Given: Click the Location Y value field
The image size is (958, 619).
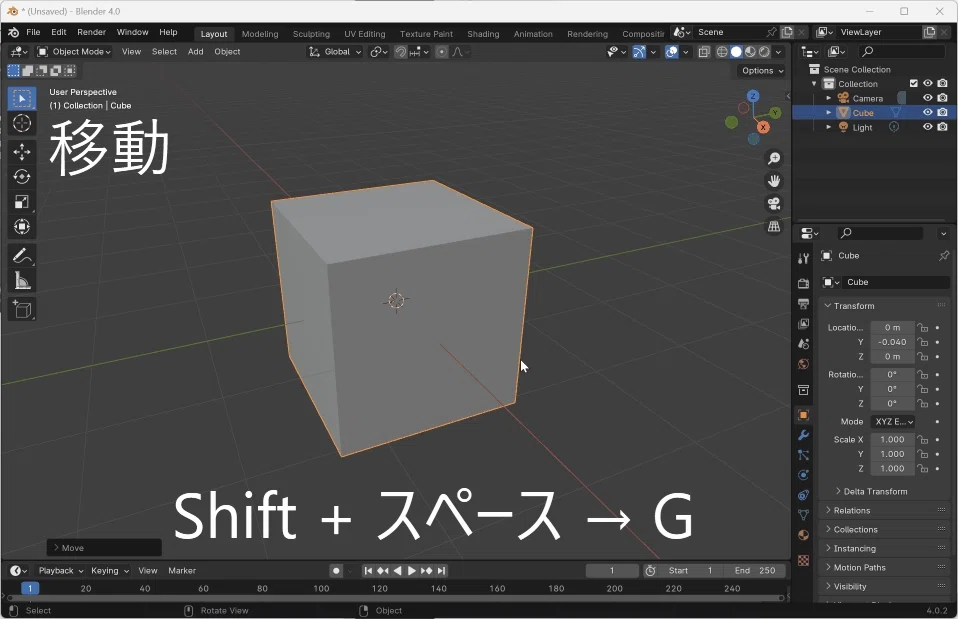Looking at the screenshot, I should click(892, 342).
